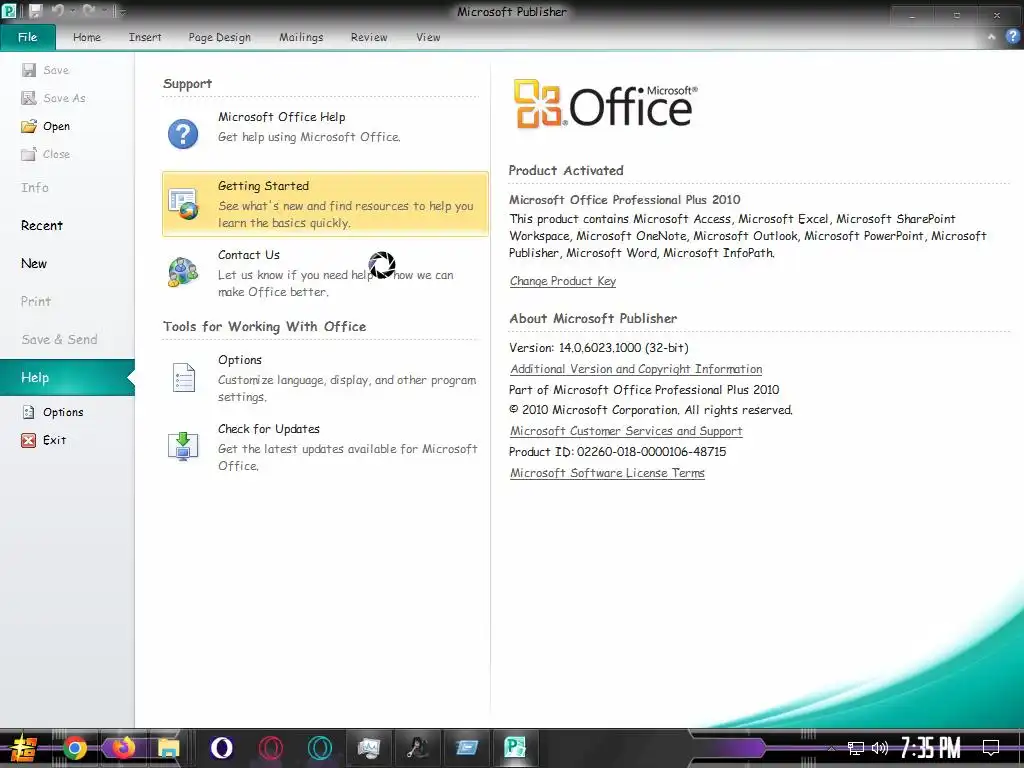Open the Getting Started item
Viewport: 1024px width, 768px height.
325,204
